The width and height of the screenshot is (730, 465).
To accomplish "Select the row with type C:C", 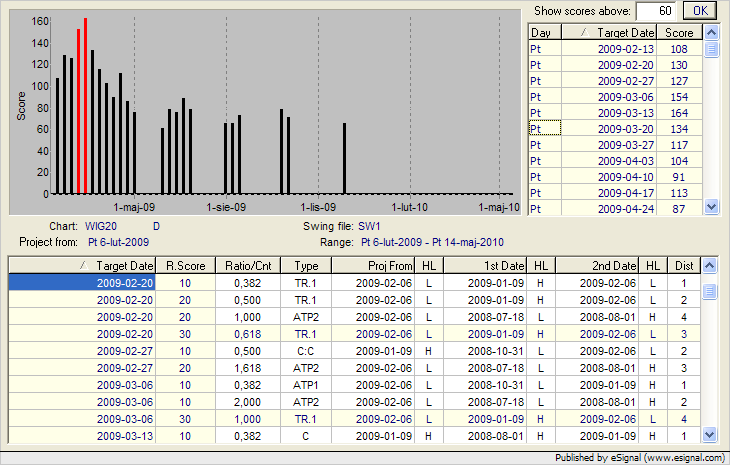I will click(x=307, y=351).
